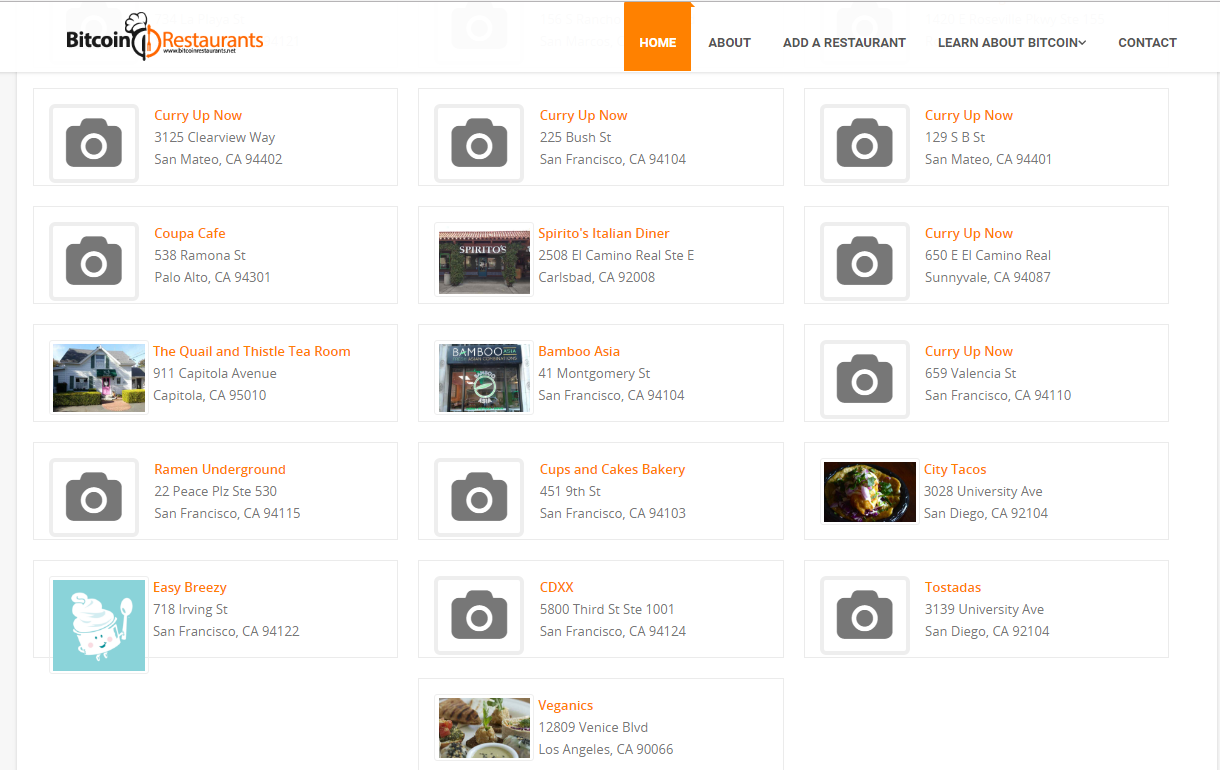Click camera placeholder for 129 S B St
This screenshot has width=1220, height=770.
(x=865, y=143)
